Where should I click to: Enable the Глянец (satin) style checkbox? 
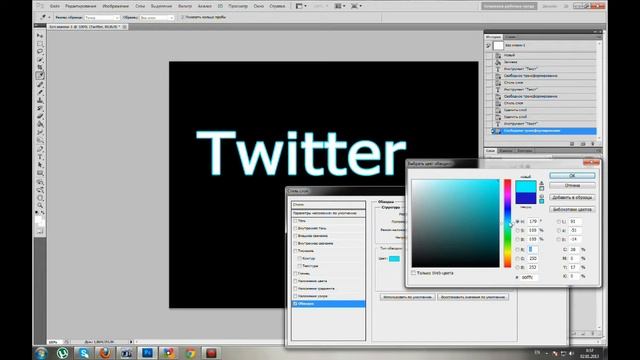click(x=295, y=273)
